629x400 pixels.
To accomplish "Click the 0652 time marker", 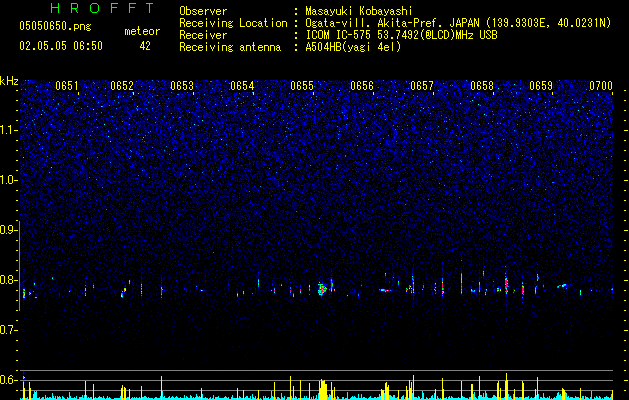I will click(122, 86).
